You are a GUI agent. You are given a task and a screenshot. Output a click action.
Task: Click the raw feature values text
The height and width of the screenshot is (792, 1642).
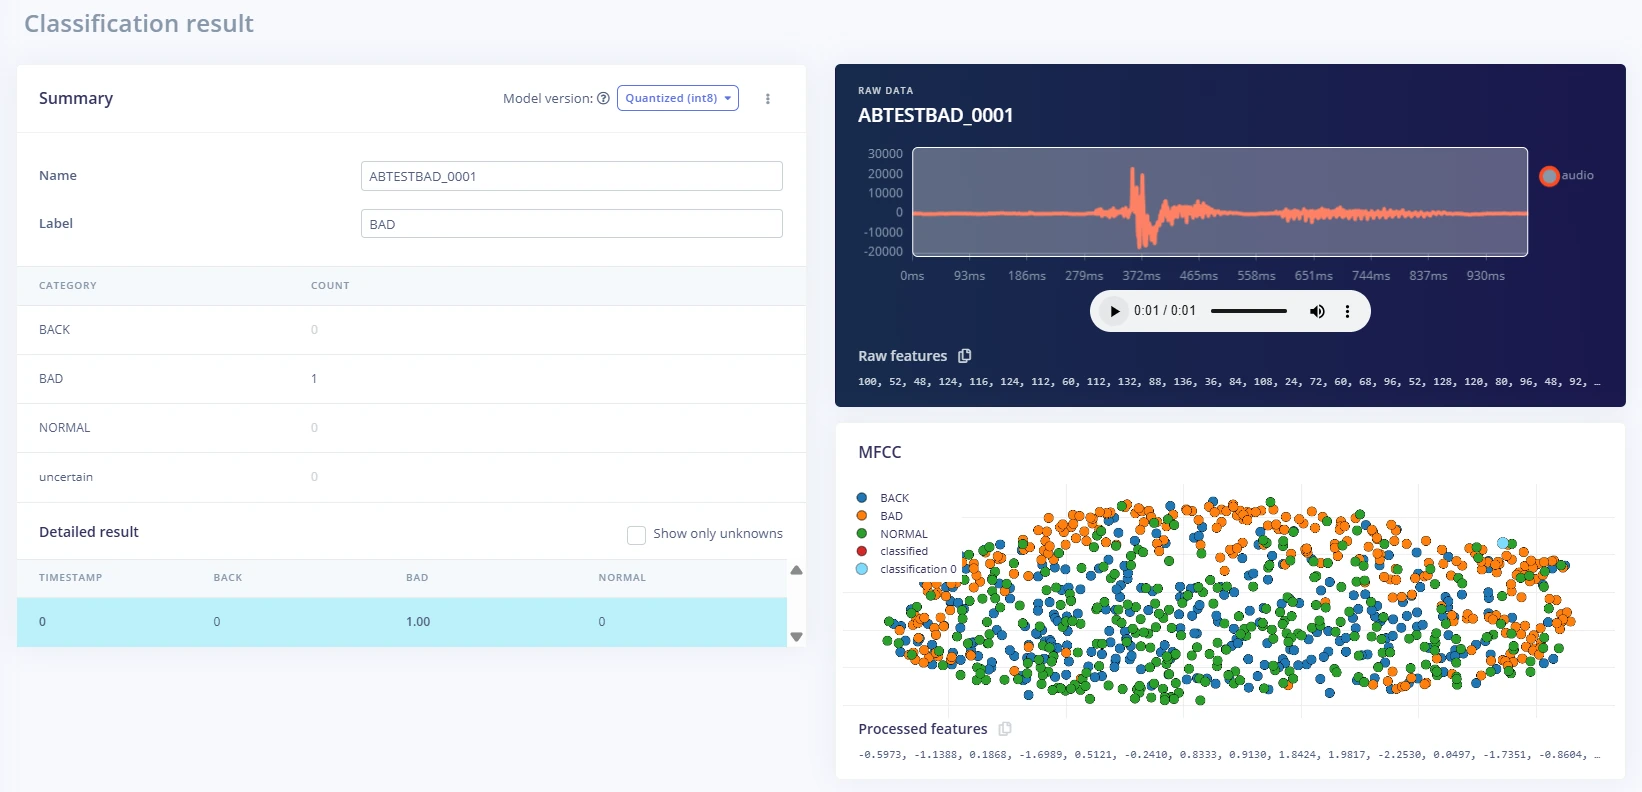(x=1229, y=382)
